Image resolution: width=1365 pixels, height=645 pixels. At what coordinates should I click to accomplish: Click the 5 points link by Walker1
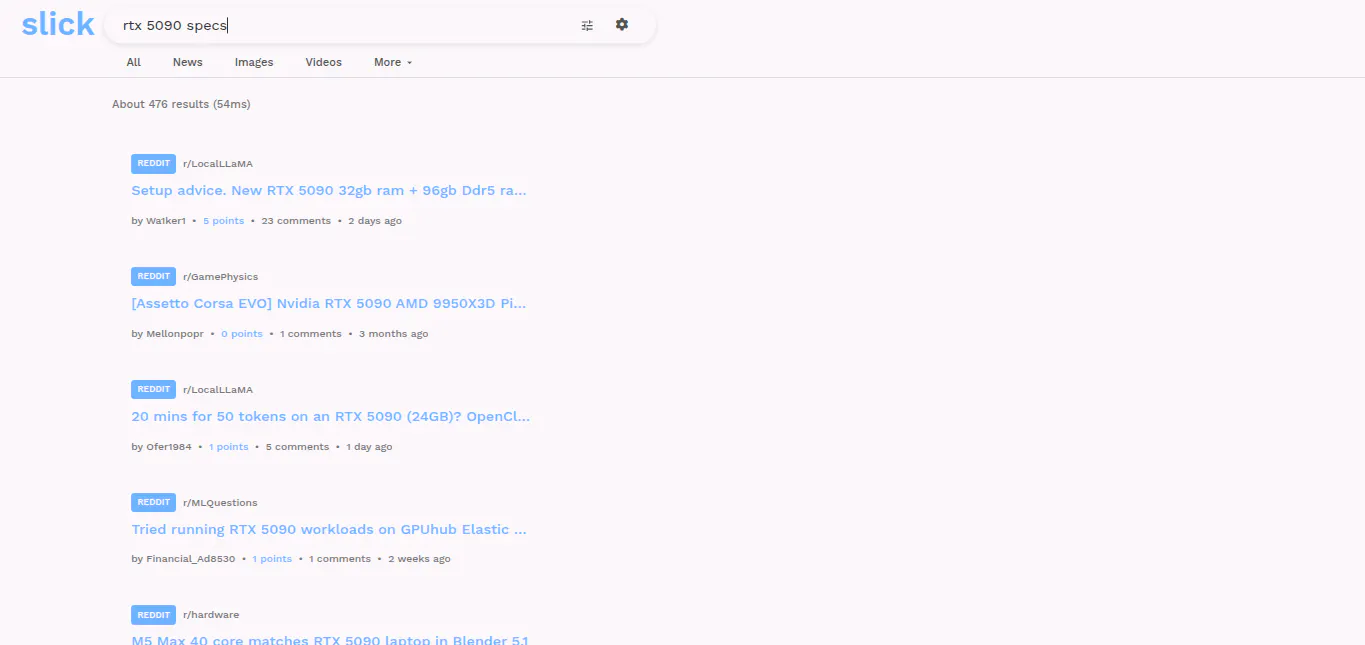click(223, 221)
